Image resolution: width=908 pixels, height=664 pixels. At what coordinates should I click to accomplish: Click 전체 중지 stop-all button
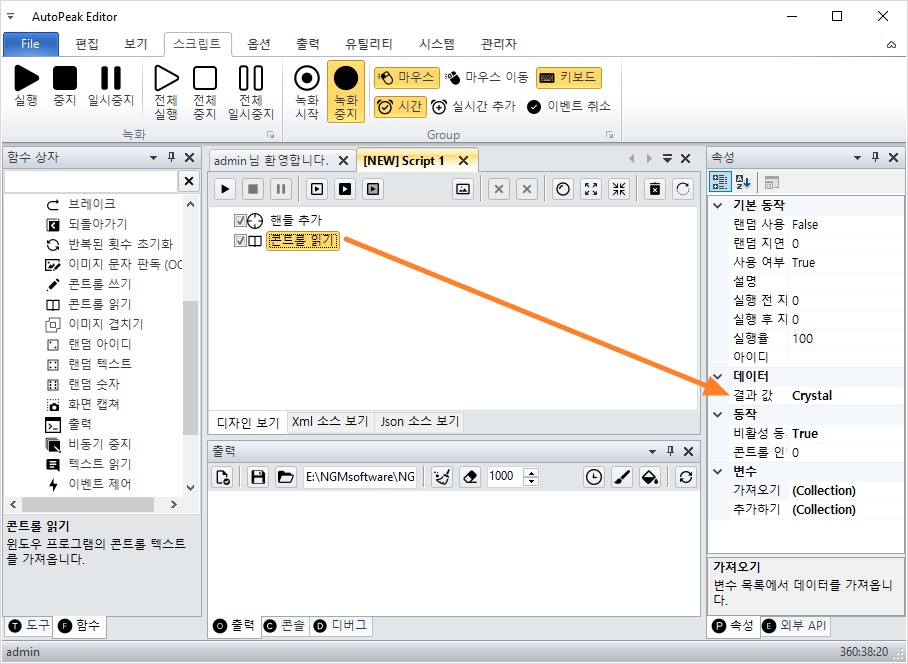click(x=205, y=92)
